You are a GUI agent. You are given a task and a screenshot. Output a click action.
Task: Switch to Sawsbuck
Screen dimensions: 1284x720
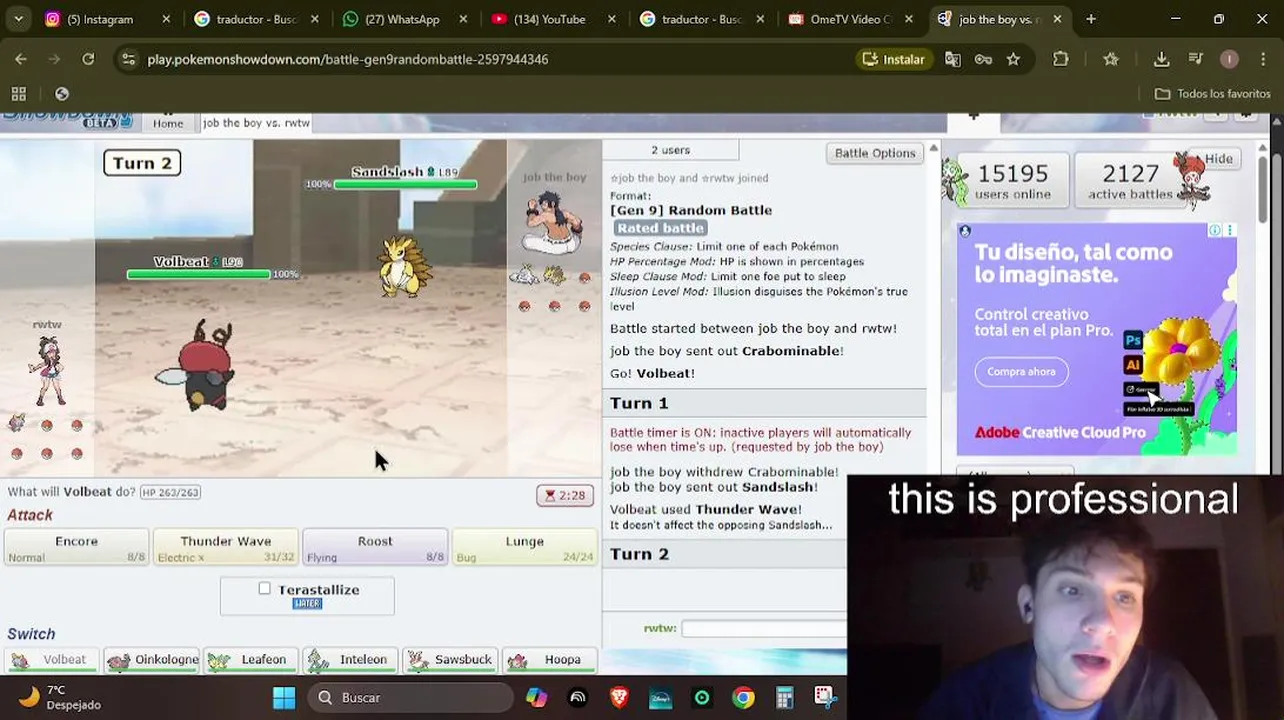[450, 660]
